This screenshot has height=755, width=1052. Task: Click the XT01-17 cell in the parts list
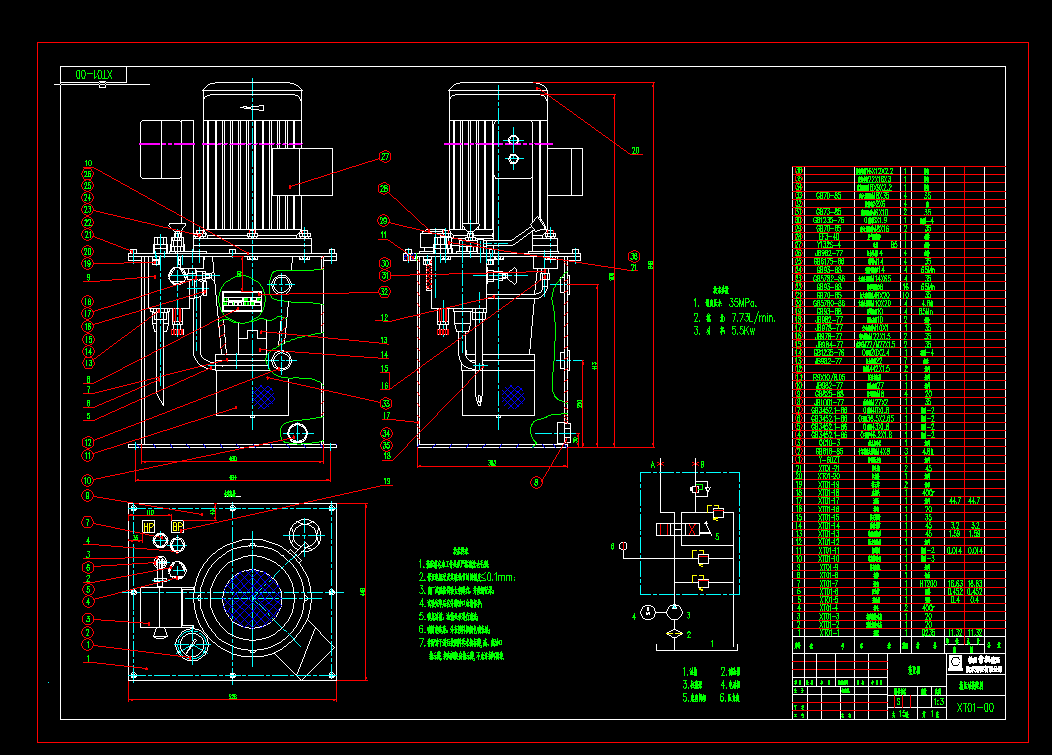(x=829, y=501)
